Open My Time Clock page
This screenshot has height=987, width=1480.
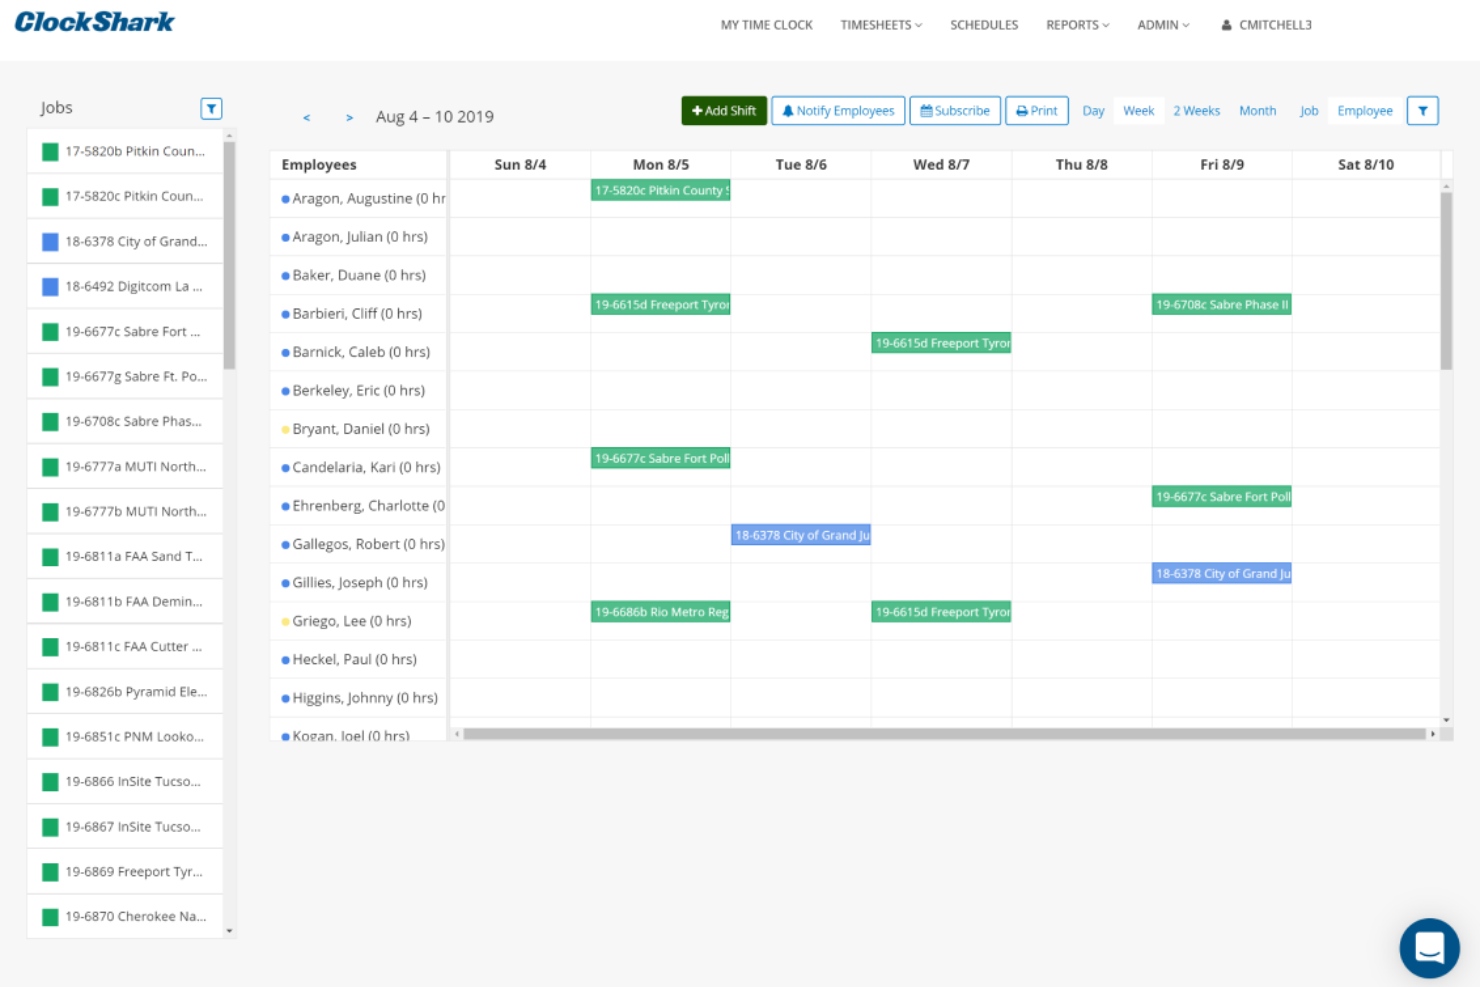coord(766,25)
